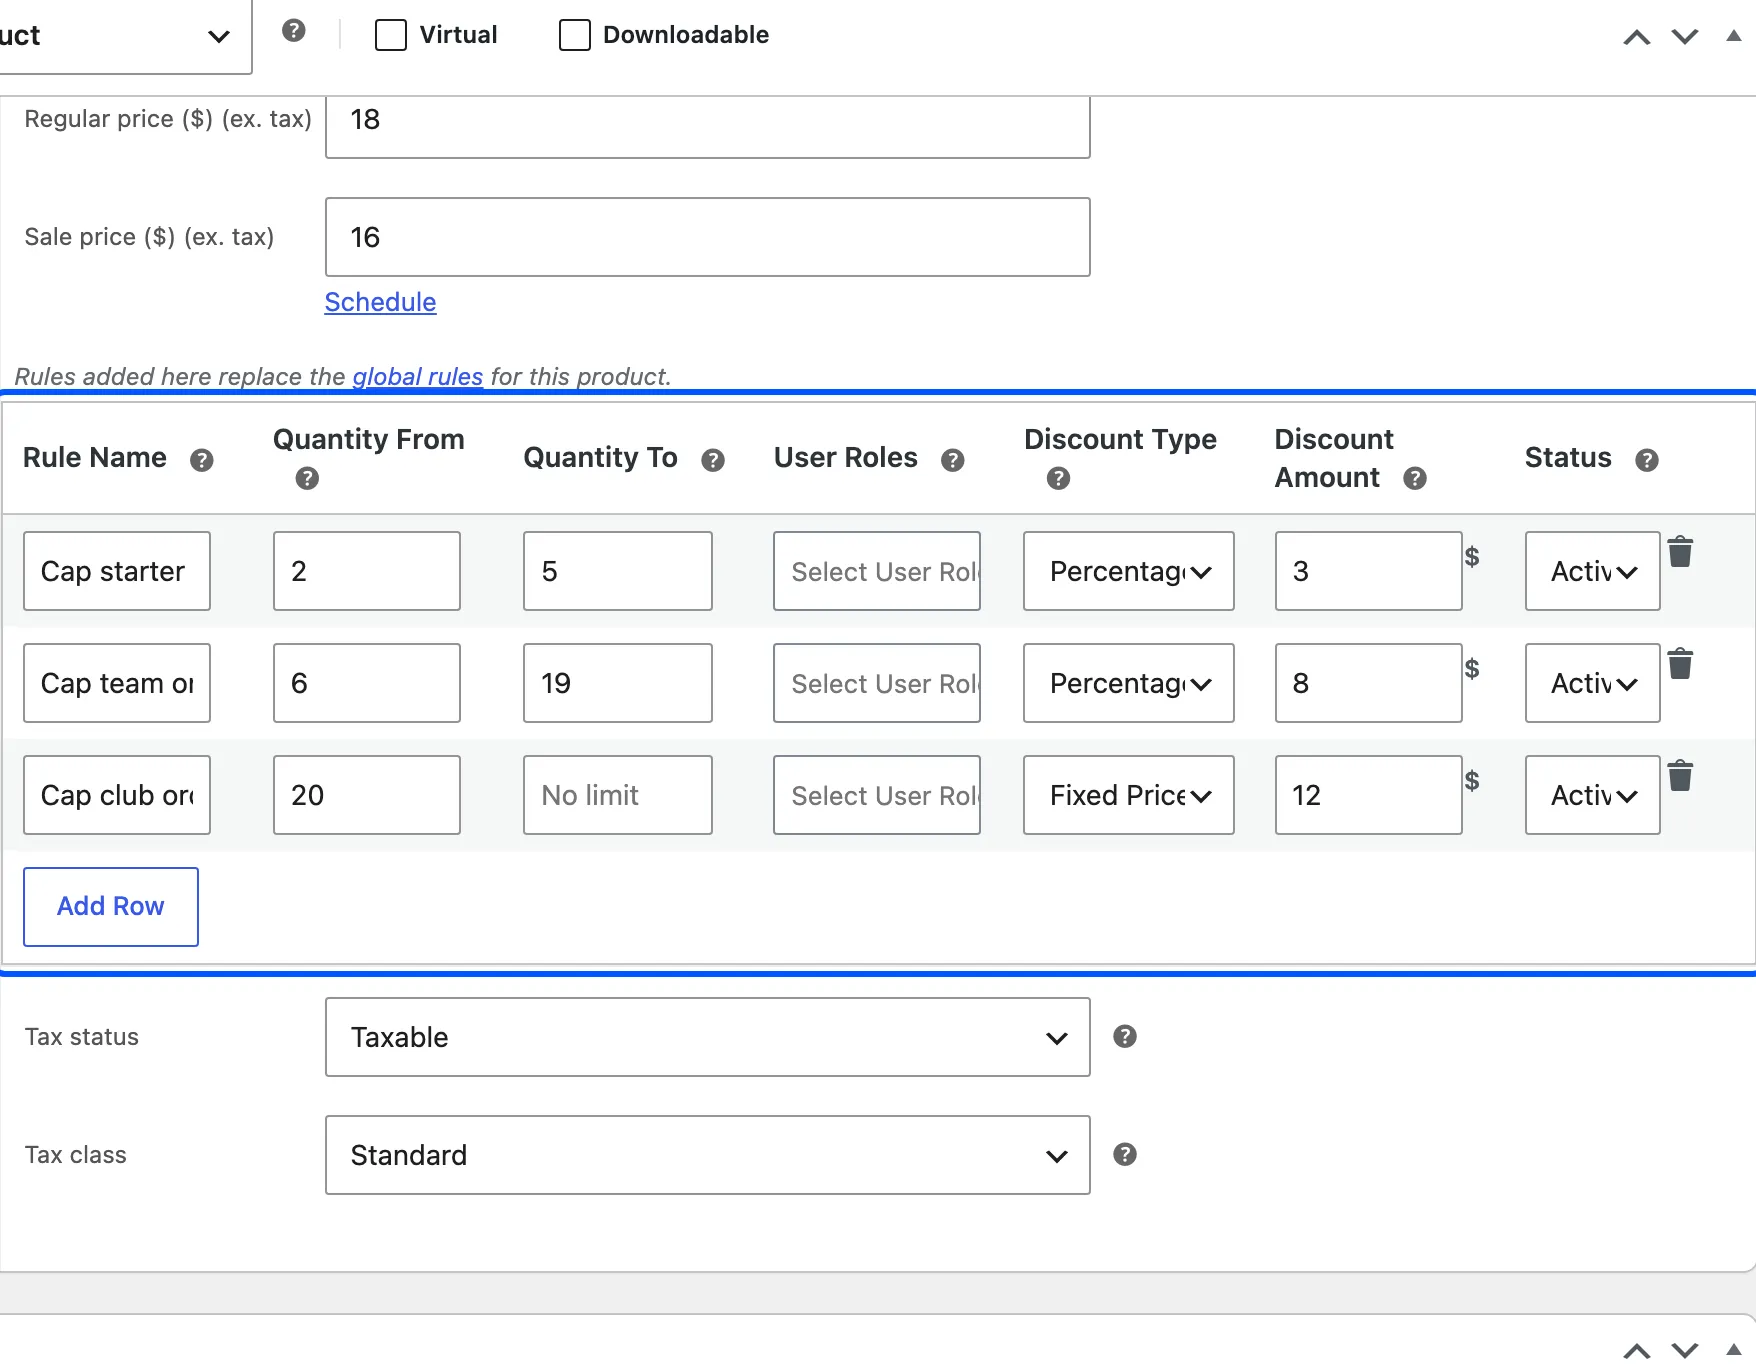
Task: Open Fixed Price dropdown for Cap club
Action: pyautogui.click(x=1129, y=795)
